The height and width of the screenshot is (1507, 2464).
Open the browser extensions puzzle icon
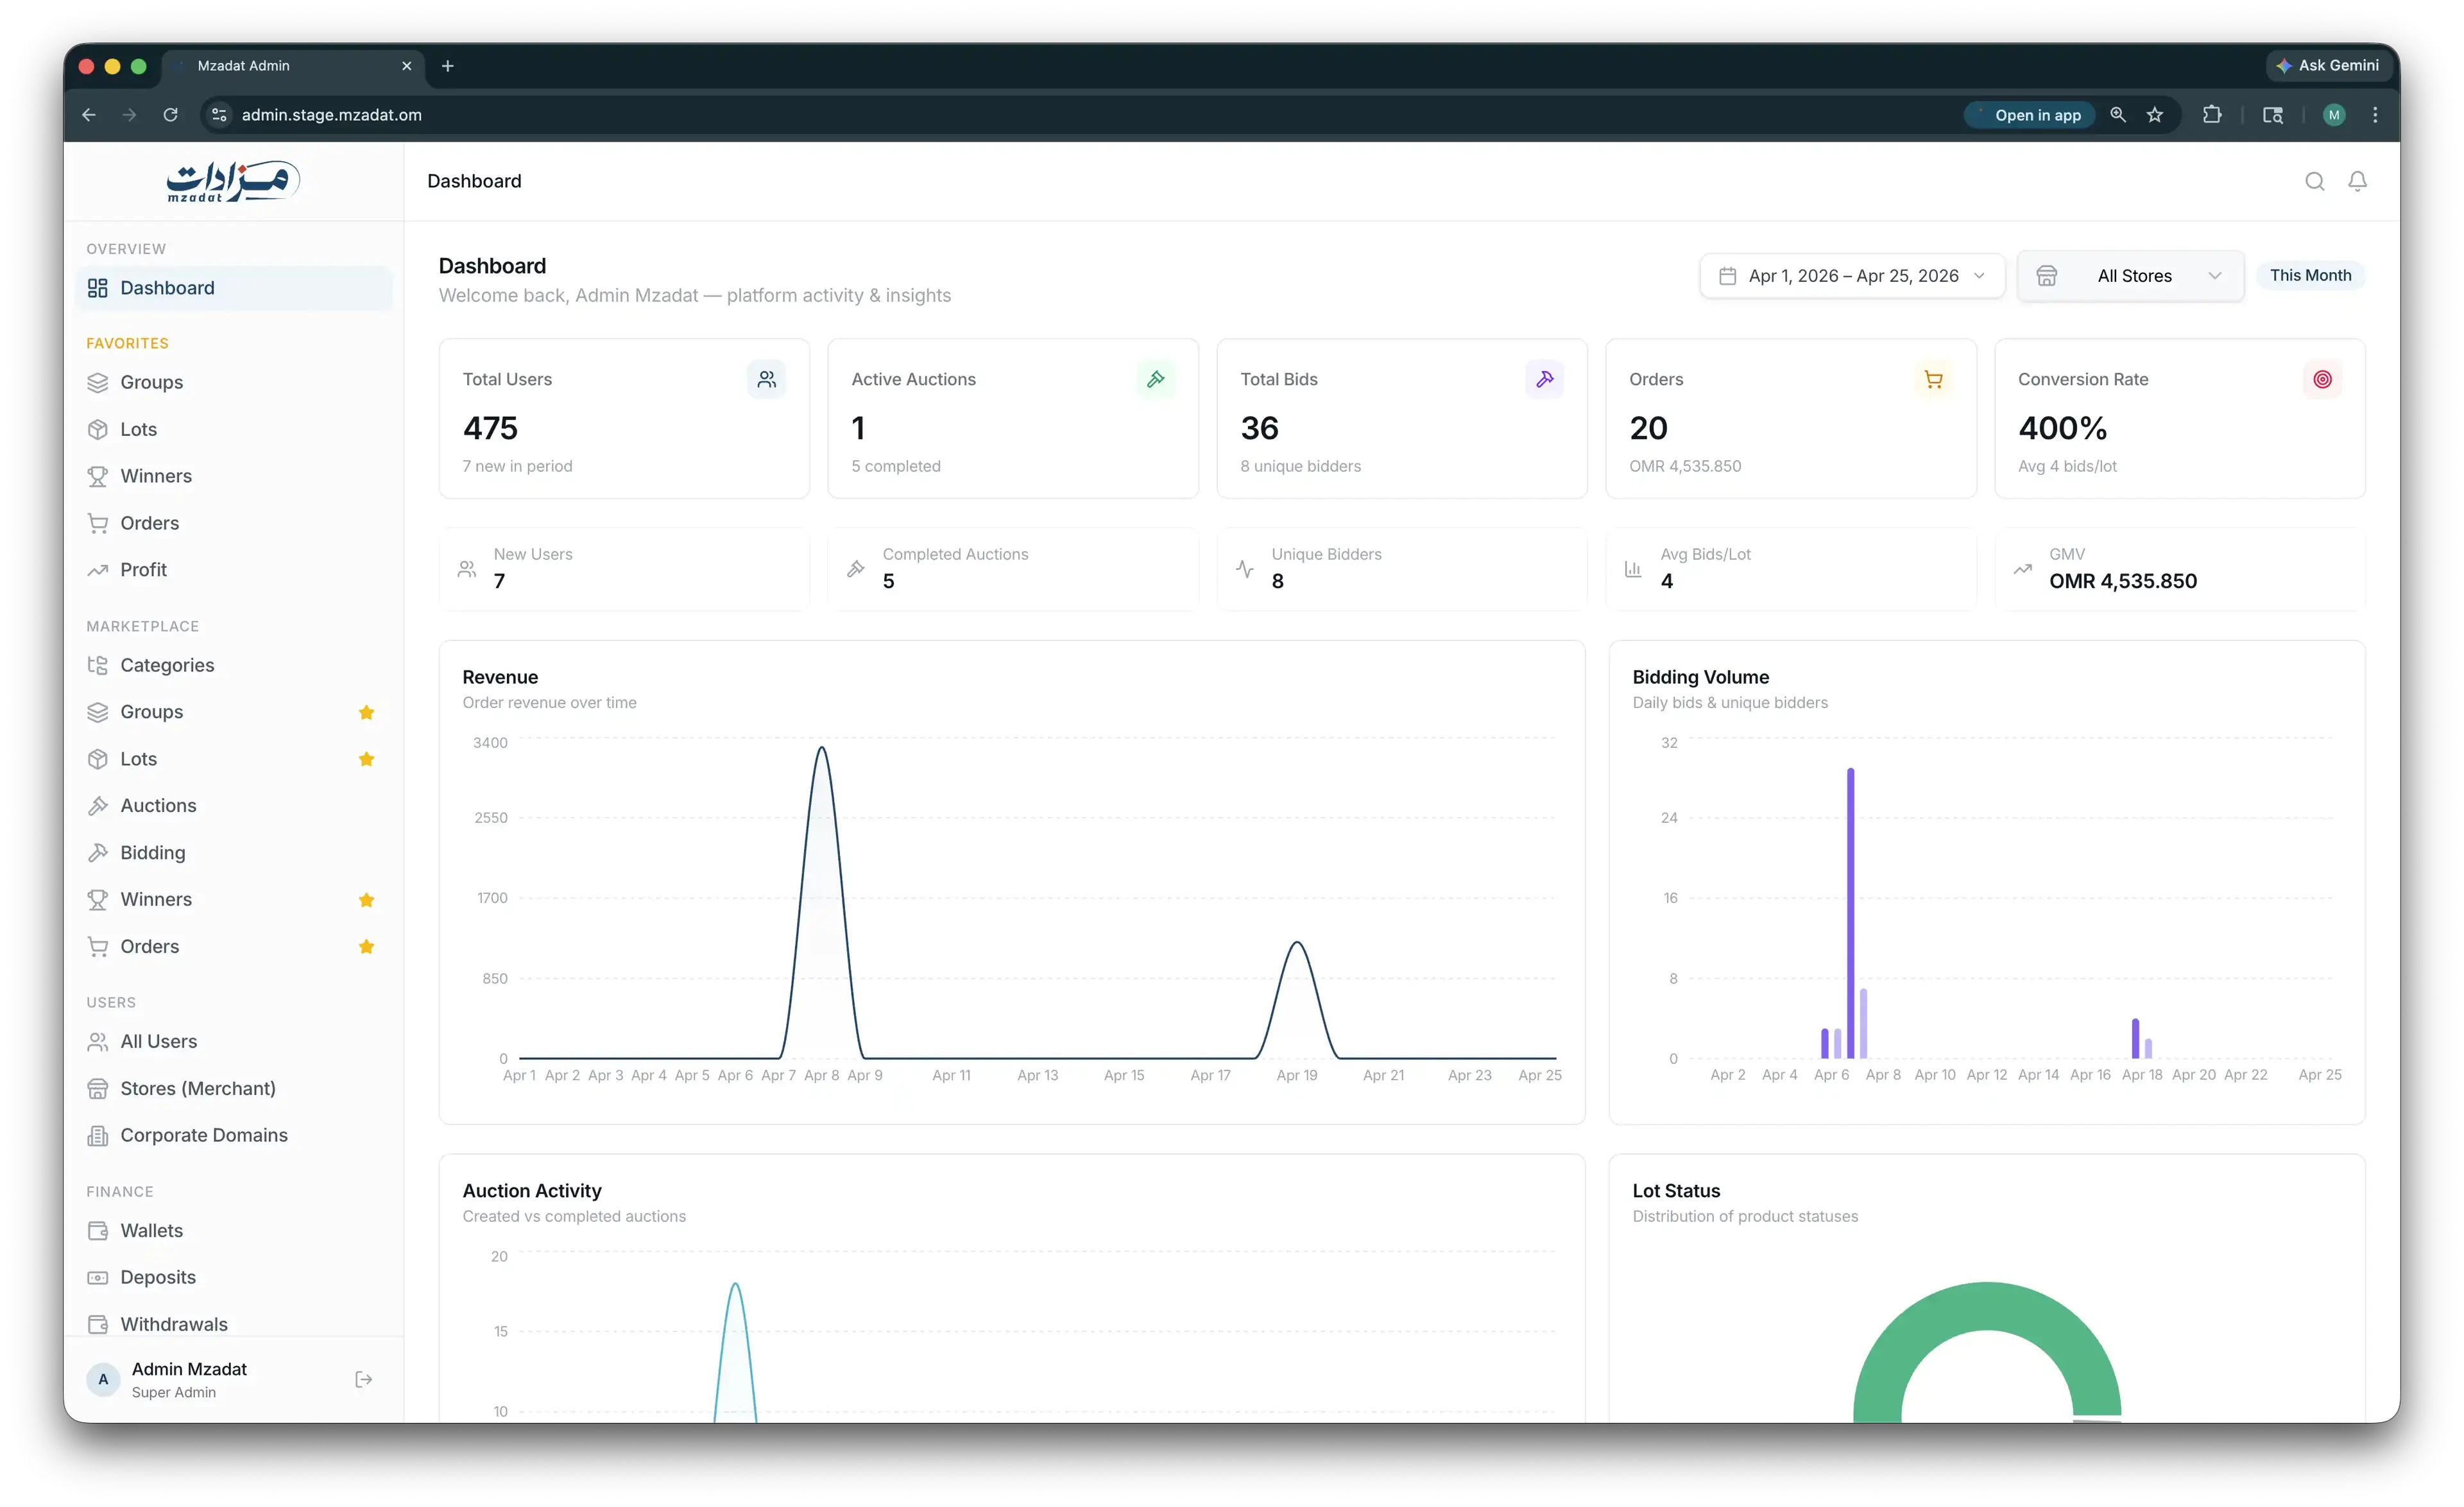[x=2212, y=115]
